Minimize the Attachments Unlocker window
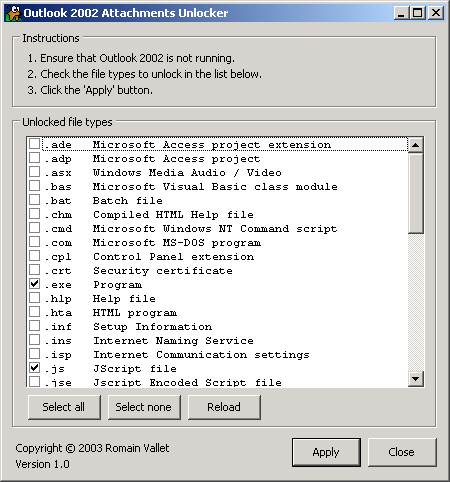This screenshot has height=482, width=450. pyautogui.click(x=401, y=13)
